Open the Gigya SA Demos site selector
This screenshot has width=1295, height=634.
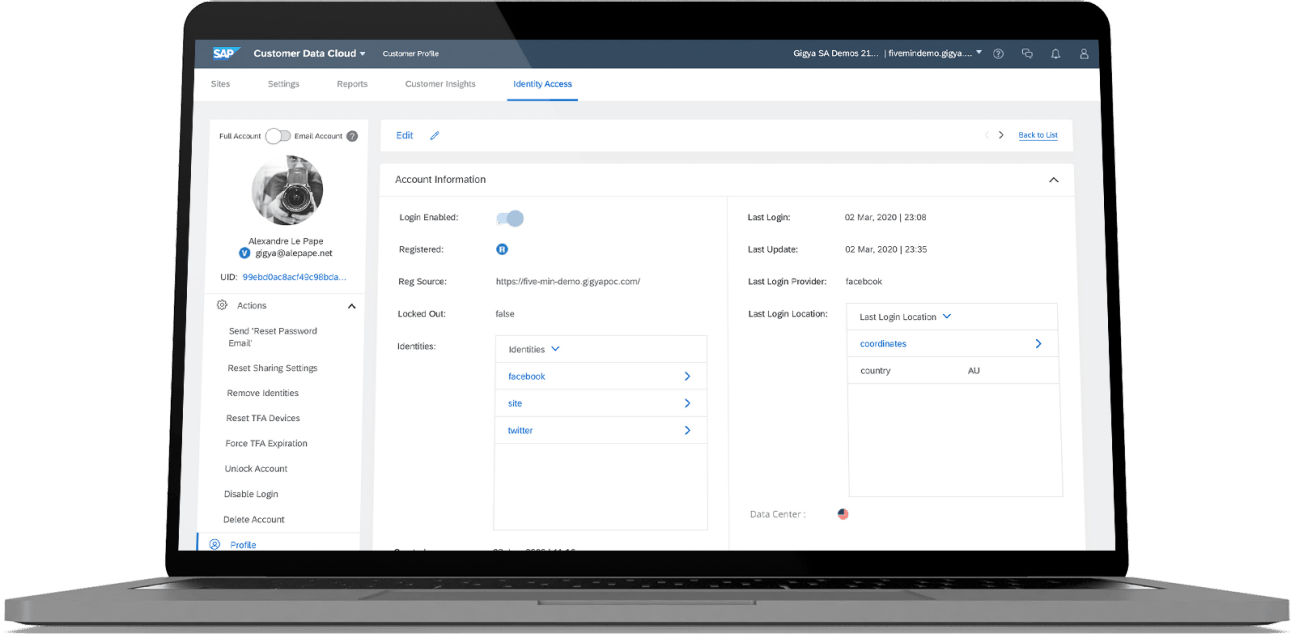[885, 54]
